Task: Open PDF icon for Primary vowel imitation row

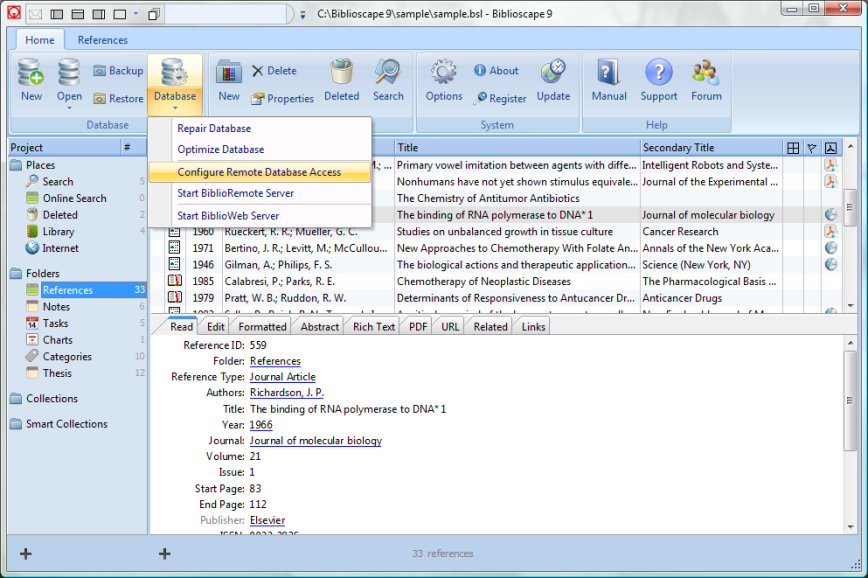Action: [830, 165]
